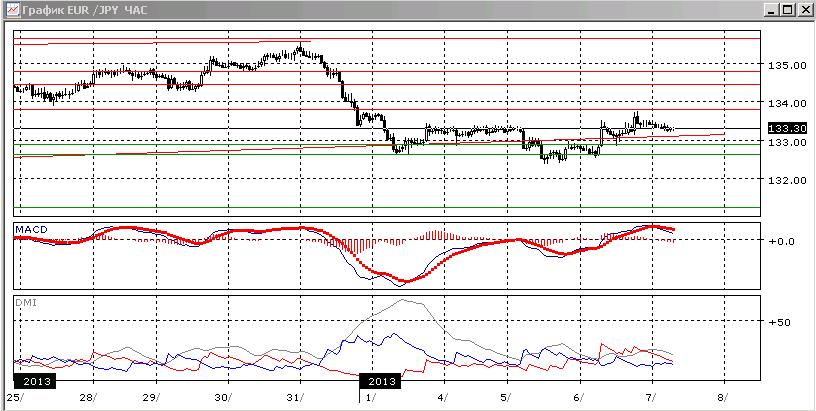Click the +0.0 MACD axis label
Viewport: 816px width, 411px height.
781,241
